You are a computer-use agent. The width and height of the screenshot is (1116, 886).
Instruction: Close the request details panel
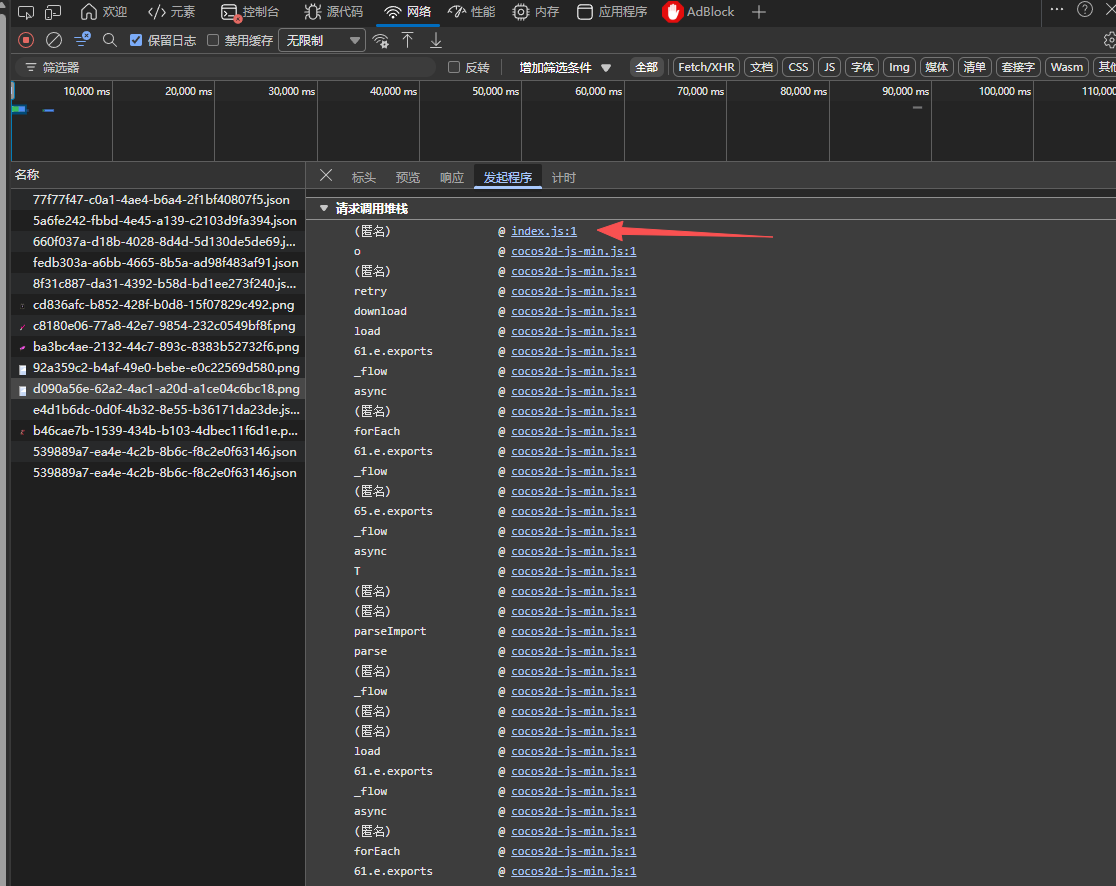[326, 176]
